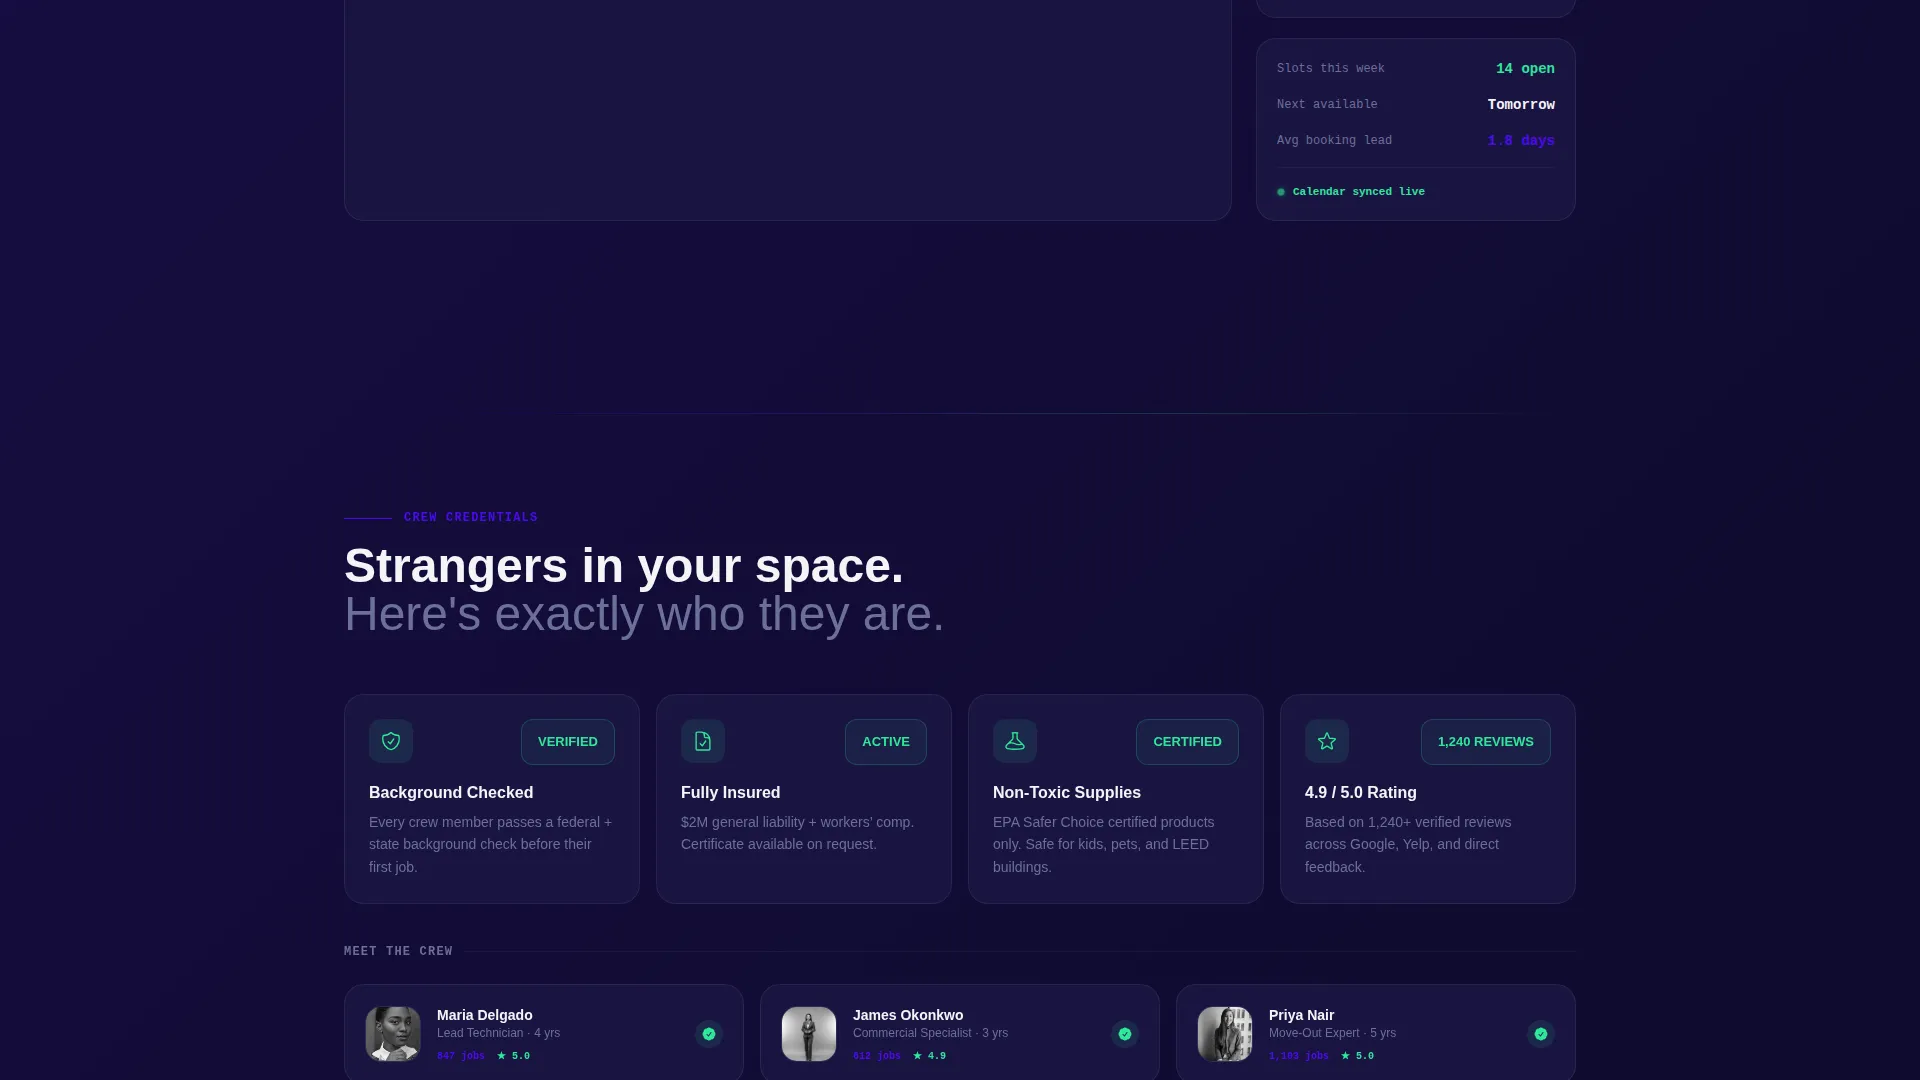Viewport: 1920px width, 1080px height.
Task: Open Priya Nair's profile photo
Action: [1225, 1034]
